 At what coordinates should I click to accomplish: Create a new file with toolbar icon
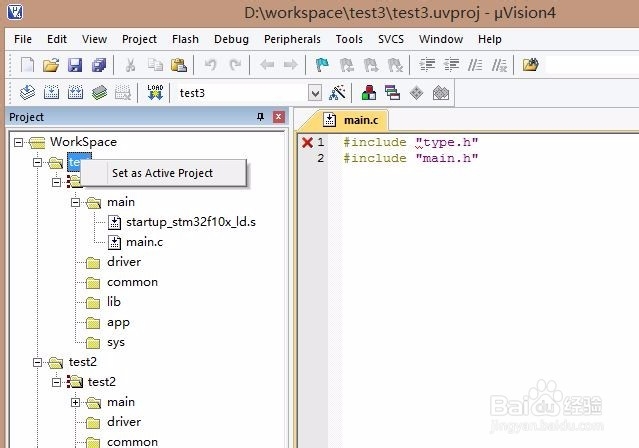(27, 64)
